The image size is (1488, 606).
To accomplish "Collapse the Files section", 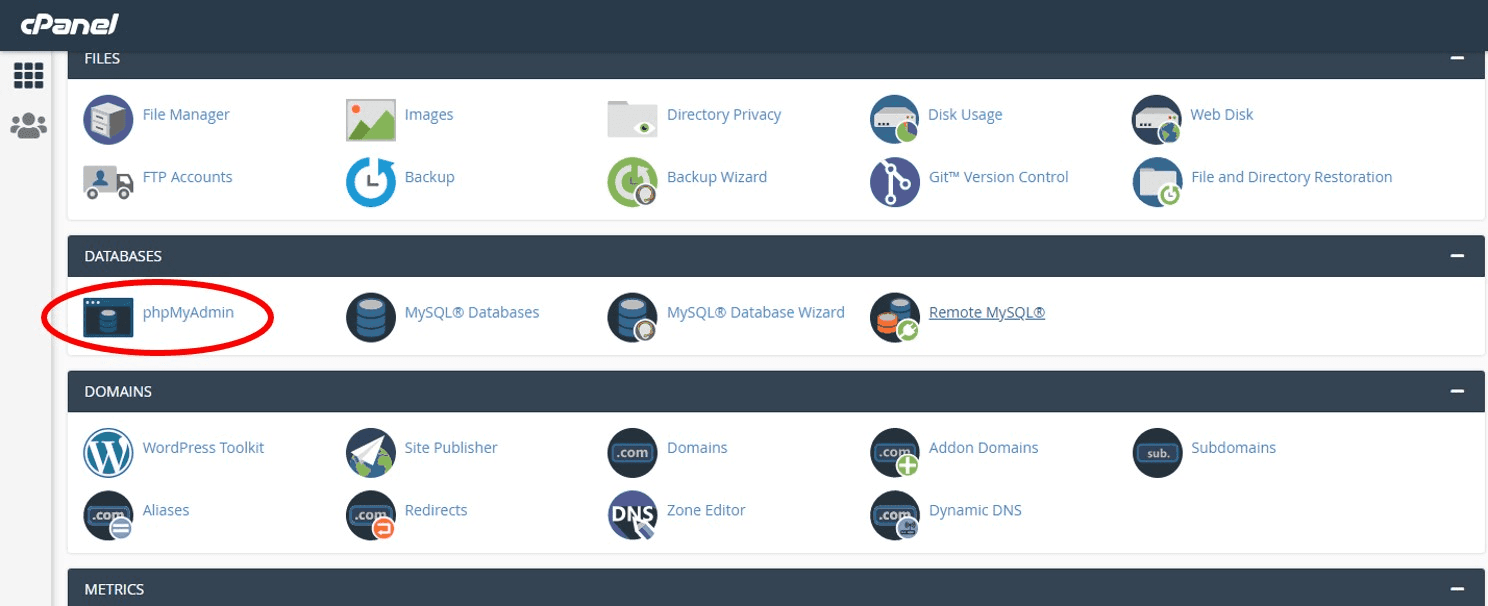I will tap(1457, 59).
